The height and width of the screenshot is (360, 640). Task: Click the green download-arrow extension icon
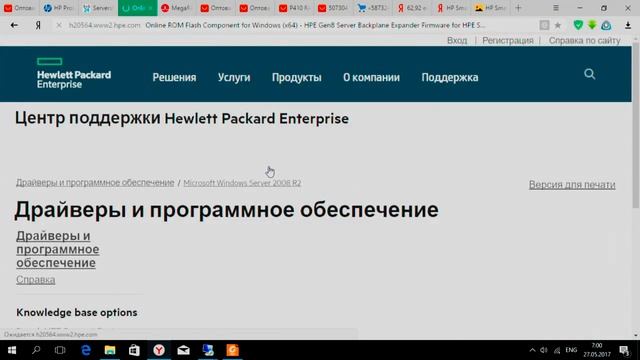(592, 25)
